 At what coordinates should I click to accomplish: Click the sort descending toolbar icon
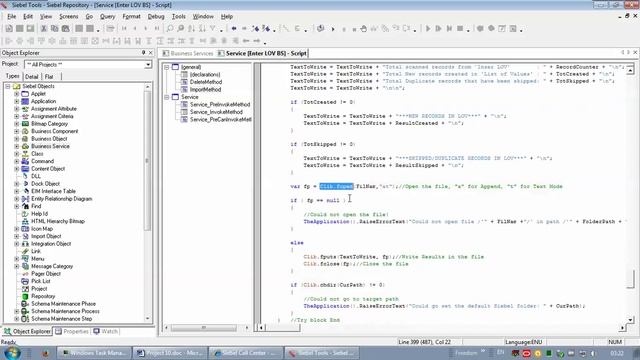tap(202, 29)
